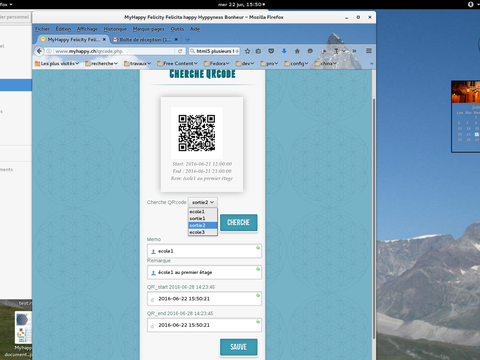
Task: Show bookmarks list icon beside the star
Action: pos(258,51)
